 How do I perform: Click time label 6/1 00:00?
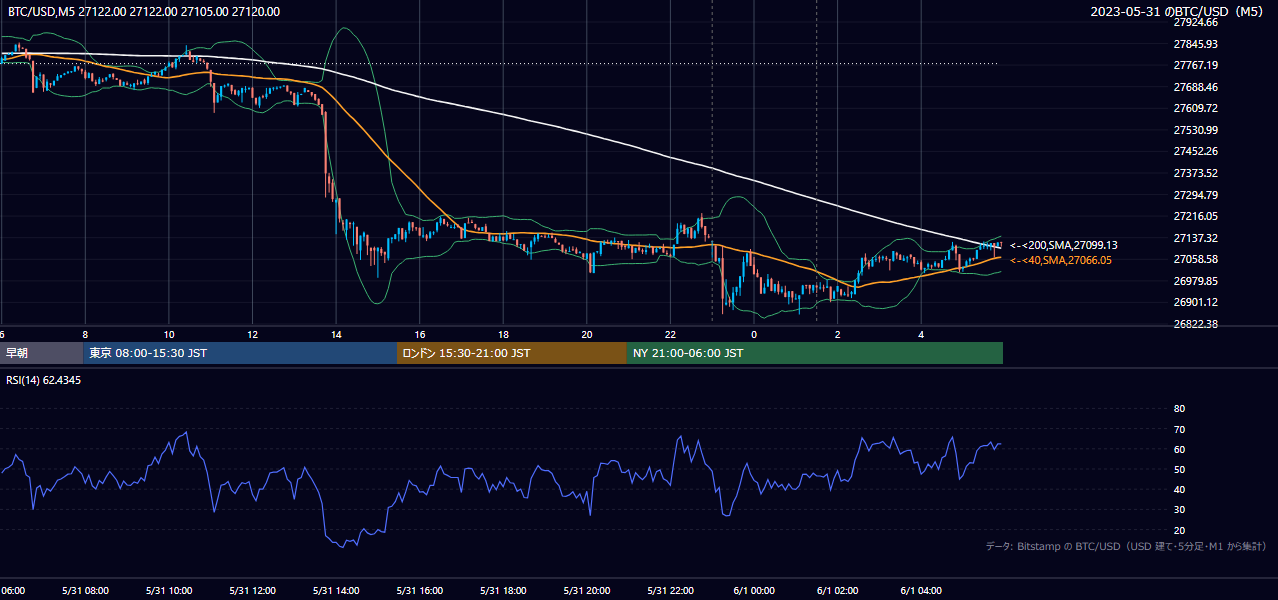[x=754, y=591]
